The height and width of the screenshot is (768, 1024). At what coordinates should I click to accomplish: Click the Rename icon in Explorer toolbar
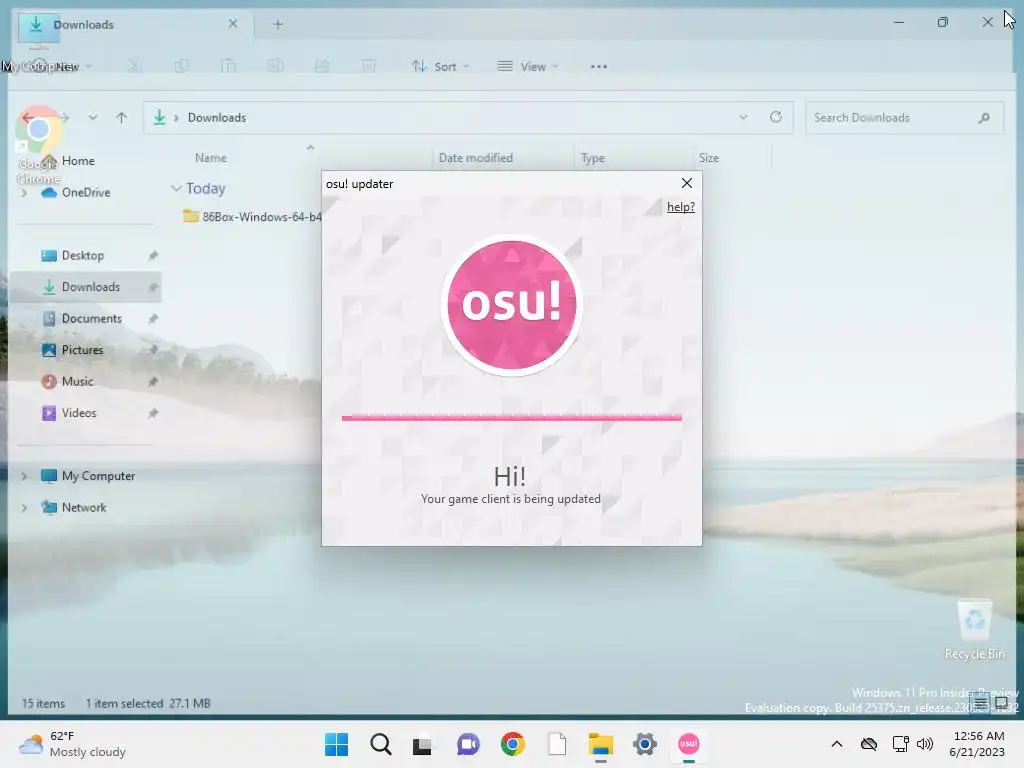[x=275, y=66]
